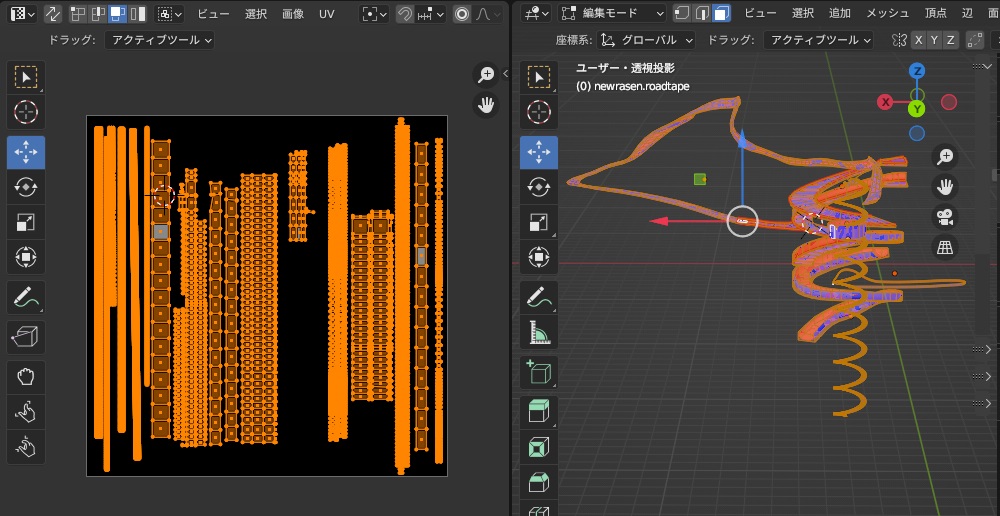Open the 編集モード mode dropdown

[612, 13]
